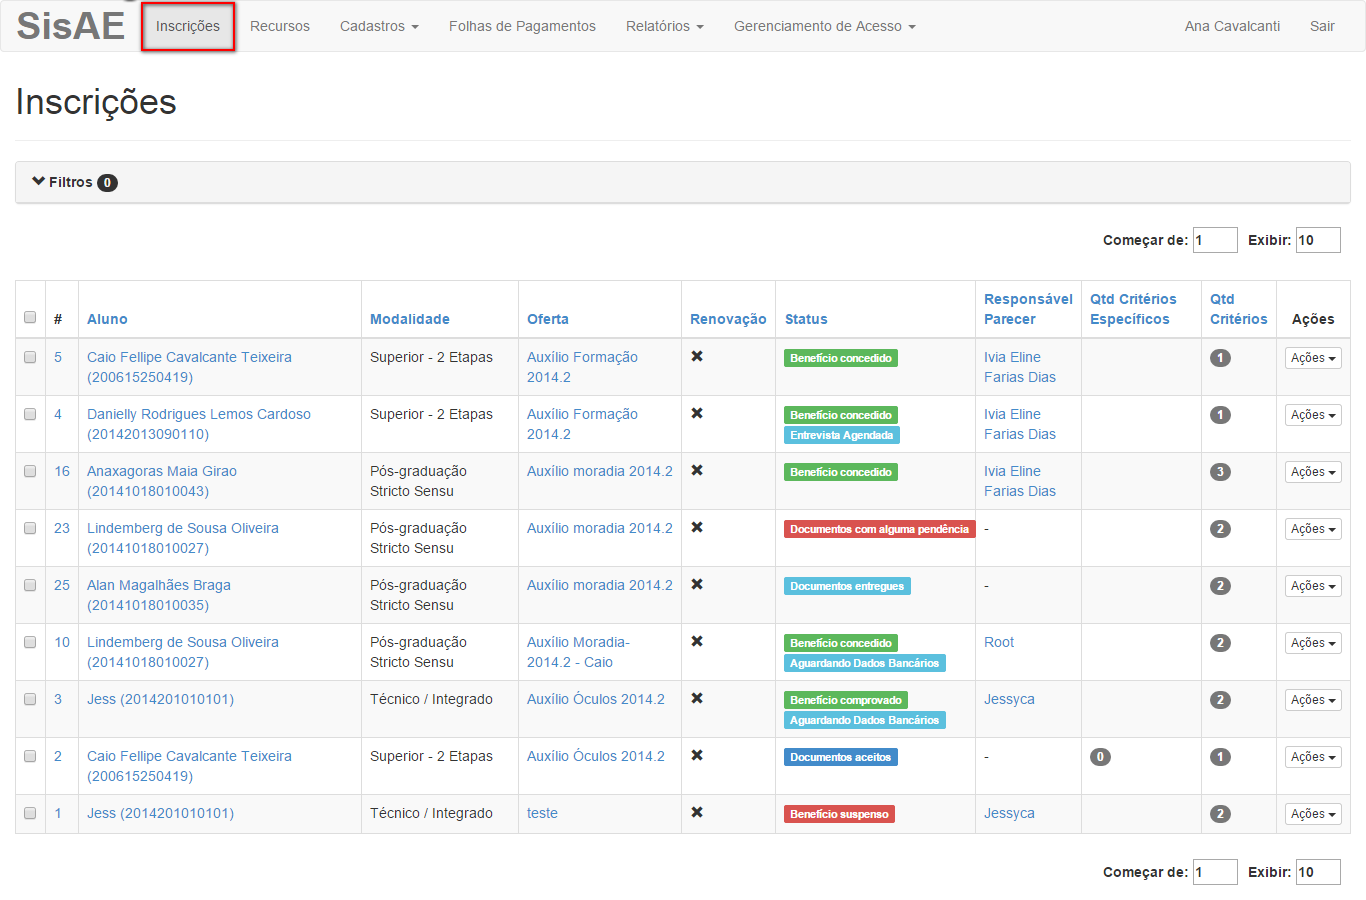The width and height of the screenshot is (1366, 900).
Task: Go to the Inscrições menu item
Action: pos(188,26)
